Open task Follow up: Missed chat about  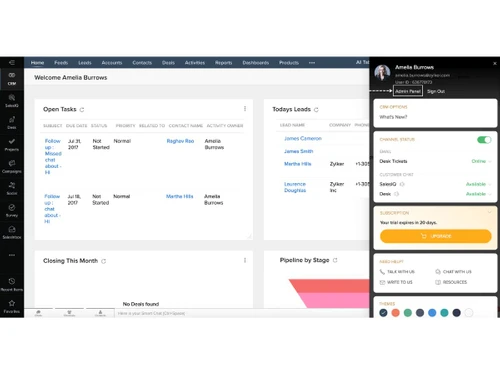click(x=53, y=157)
